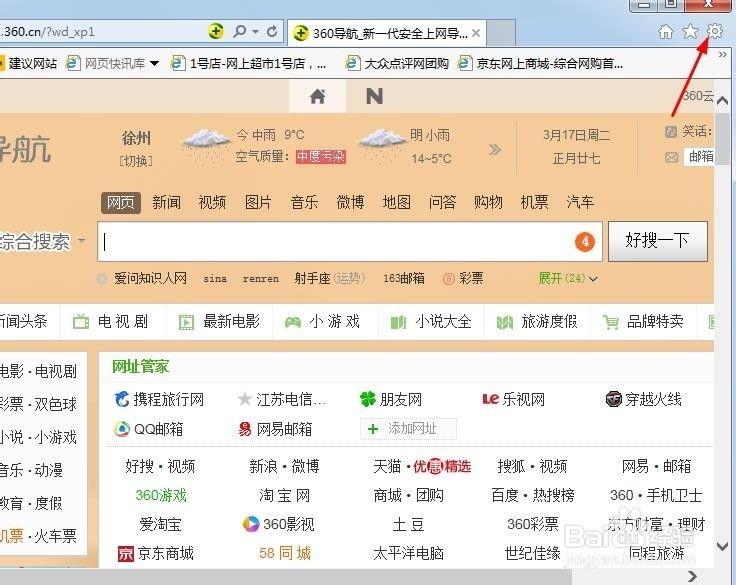Viewport: 736px width, 585px height.
Task: Click the search magnifier in address bar
Action: [x=239, y=31]
